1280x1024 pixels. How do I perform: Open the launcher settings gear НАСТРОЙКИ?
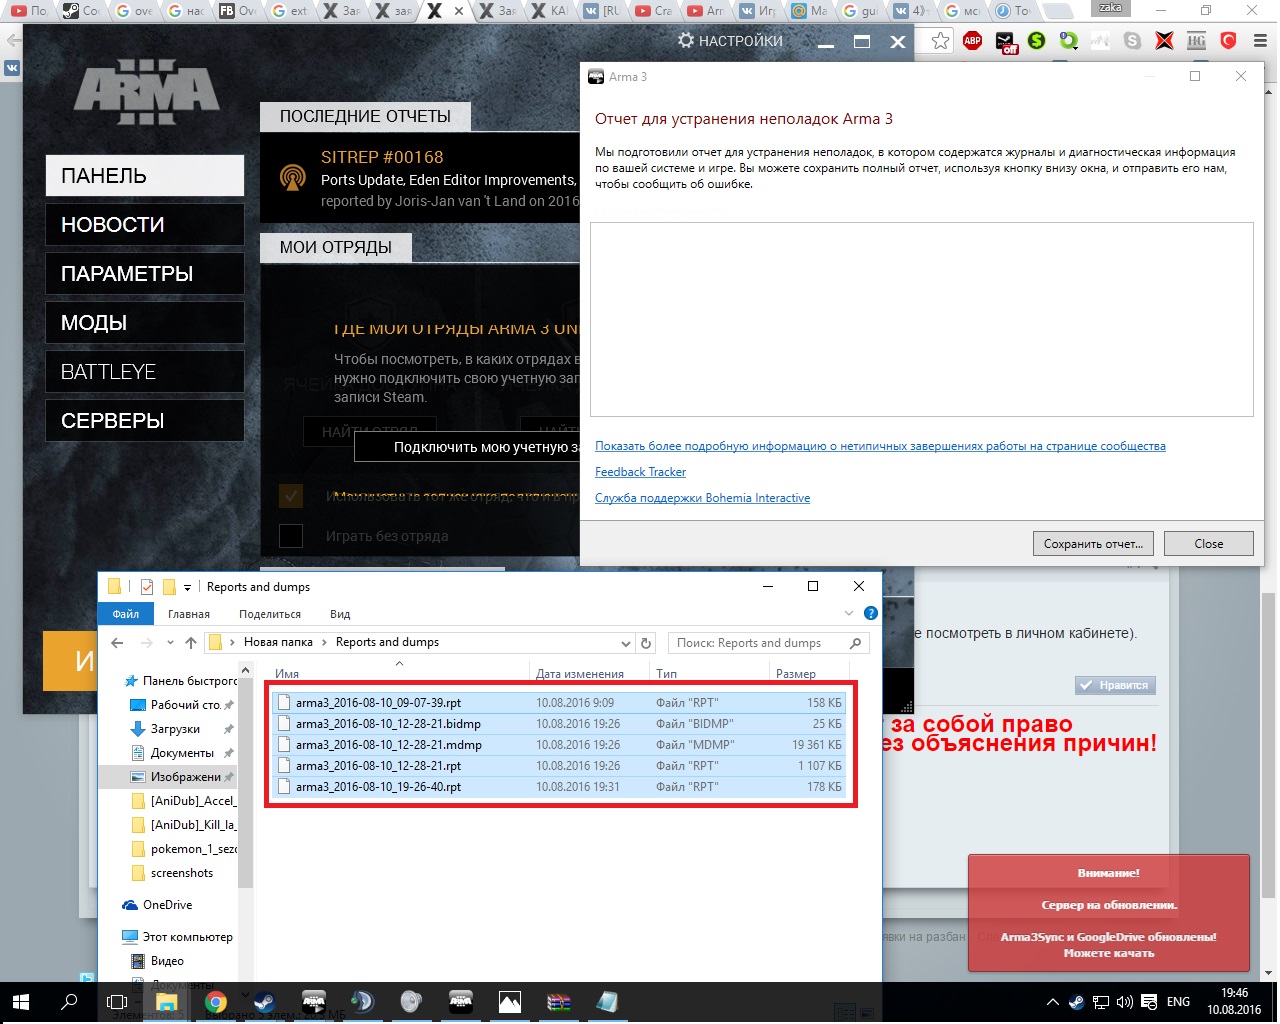pos(730,41)
